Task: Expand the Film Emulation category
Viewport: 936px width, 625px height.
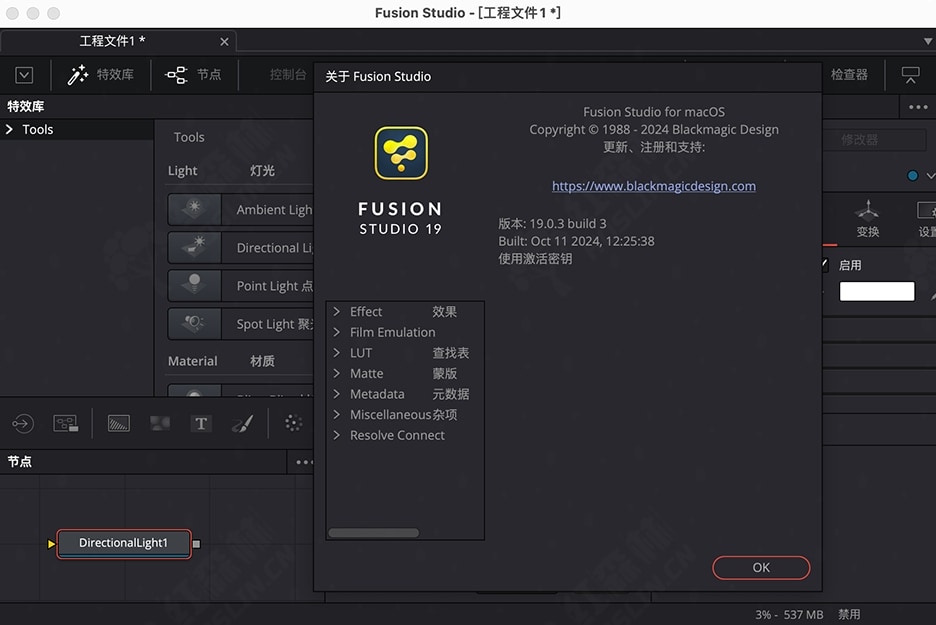Action: (x=337, y=332)
